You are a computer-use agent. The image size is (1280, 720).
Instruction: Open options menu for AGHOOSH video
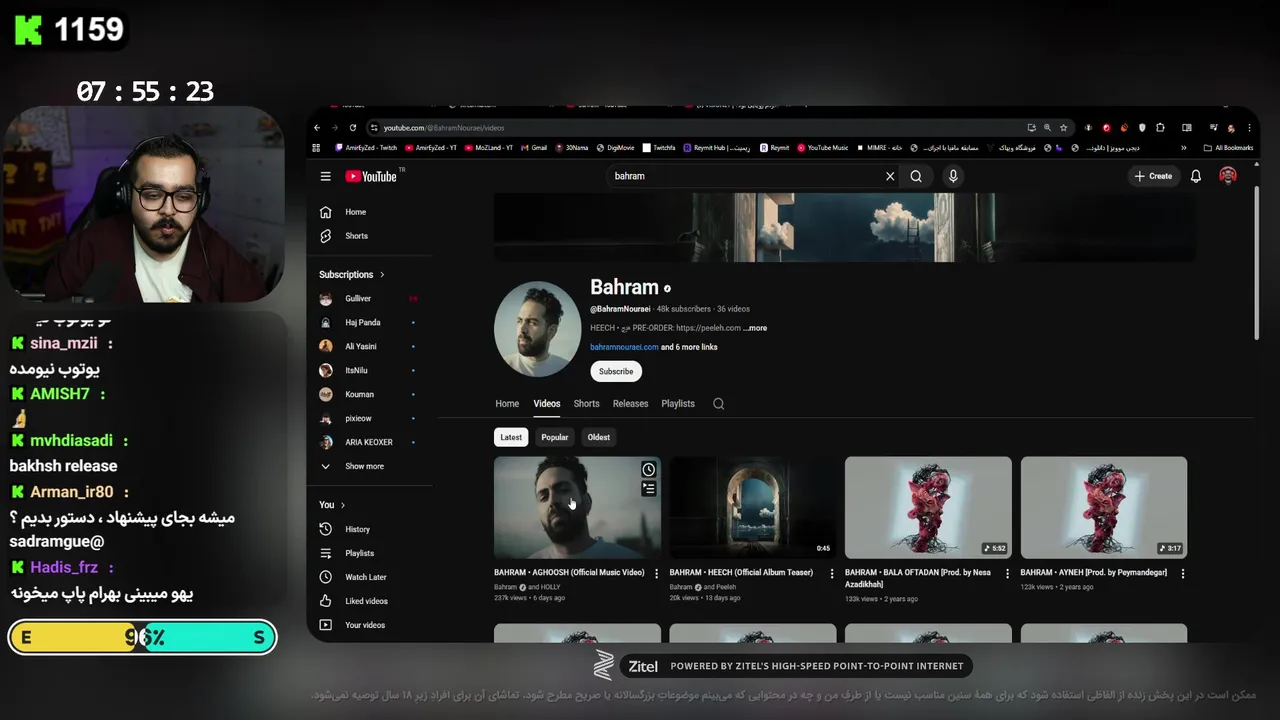[x=656, y=573]
